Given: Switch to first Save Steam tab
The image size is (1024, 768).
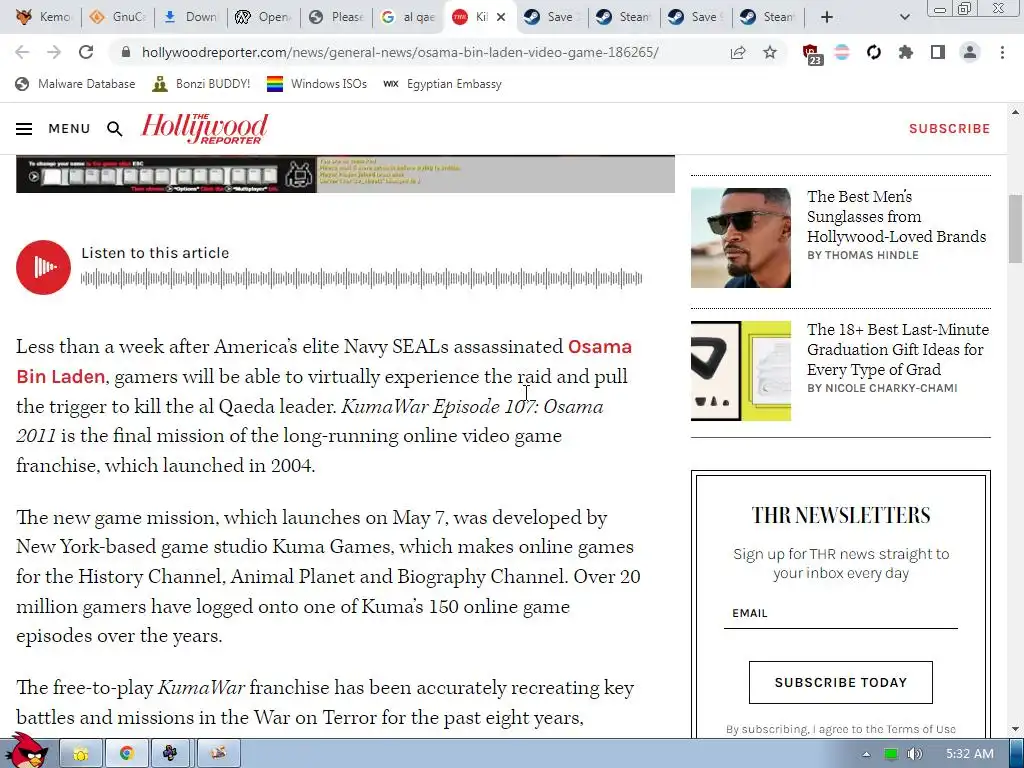Looking at the screenshot, I should click(552, 17).
